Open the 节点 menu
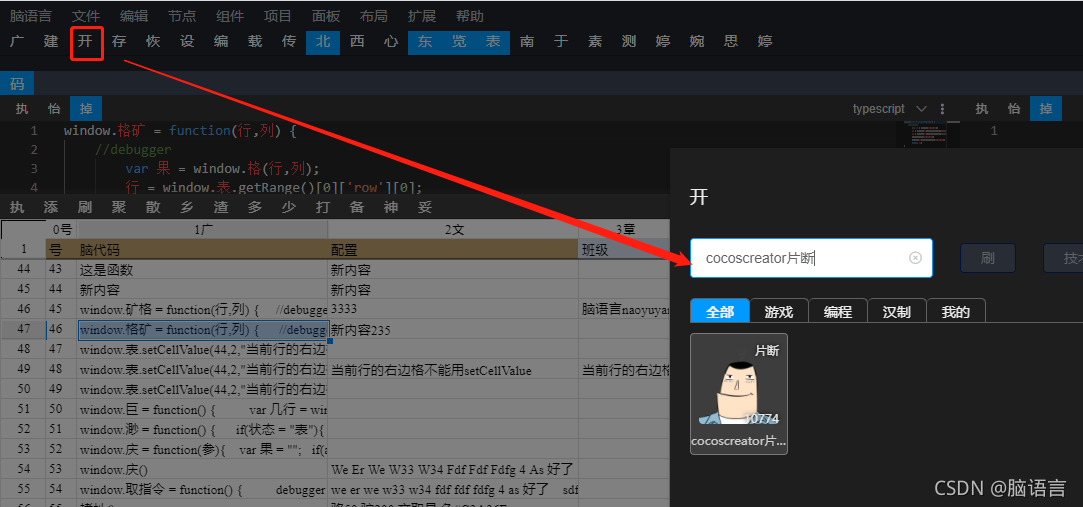 [x=182, y=16]
